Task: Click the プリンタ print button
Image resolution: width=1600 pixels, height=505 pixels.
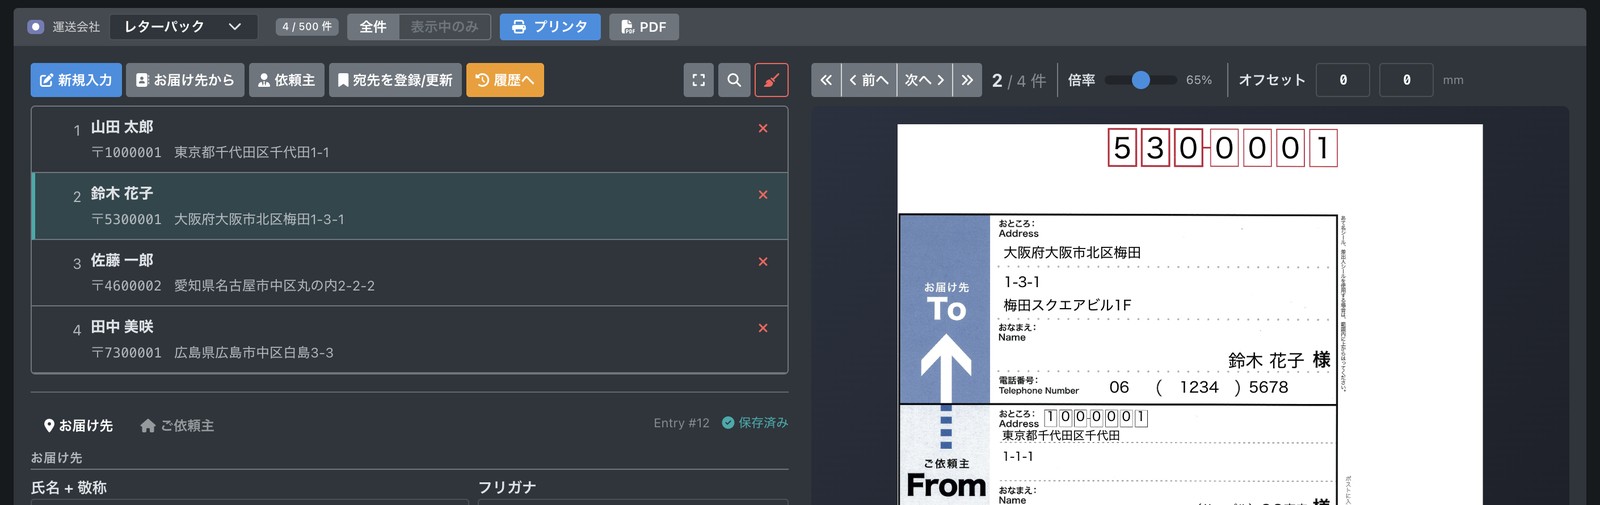Action: pyautogui.click(x=550, y=27)
